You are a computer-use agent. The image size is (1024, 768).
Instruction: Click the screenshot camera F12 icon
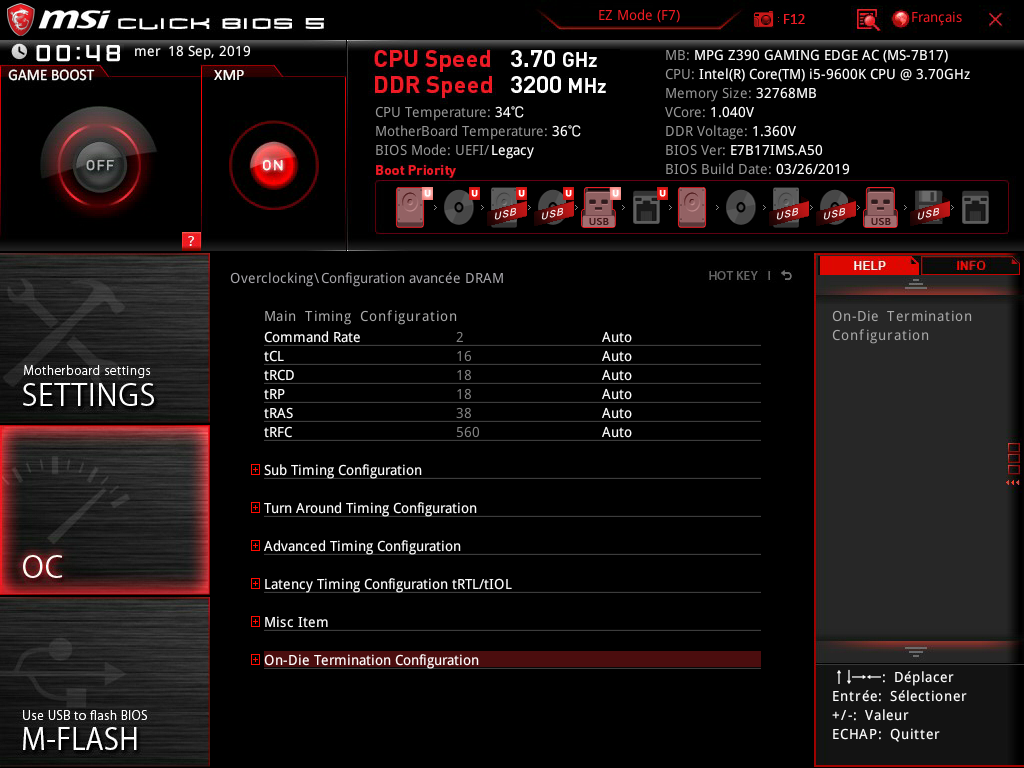click(763, 19)
